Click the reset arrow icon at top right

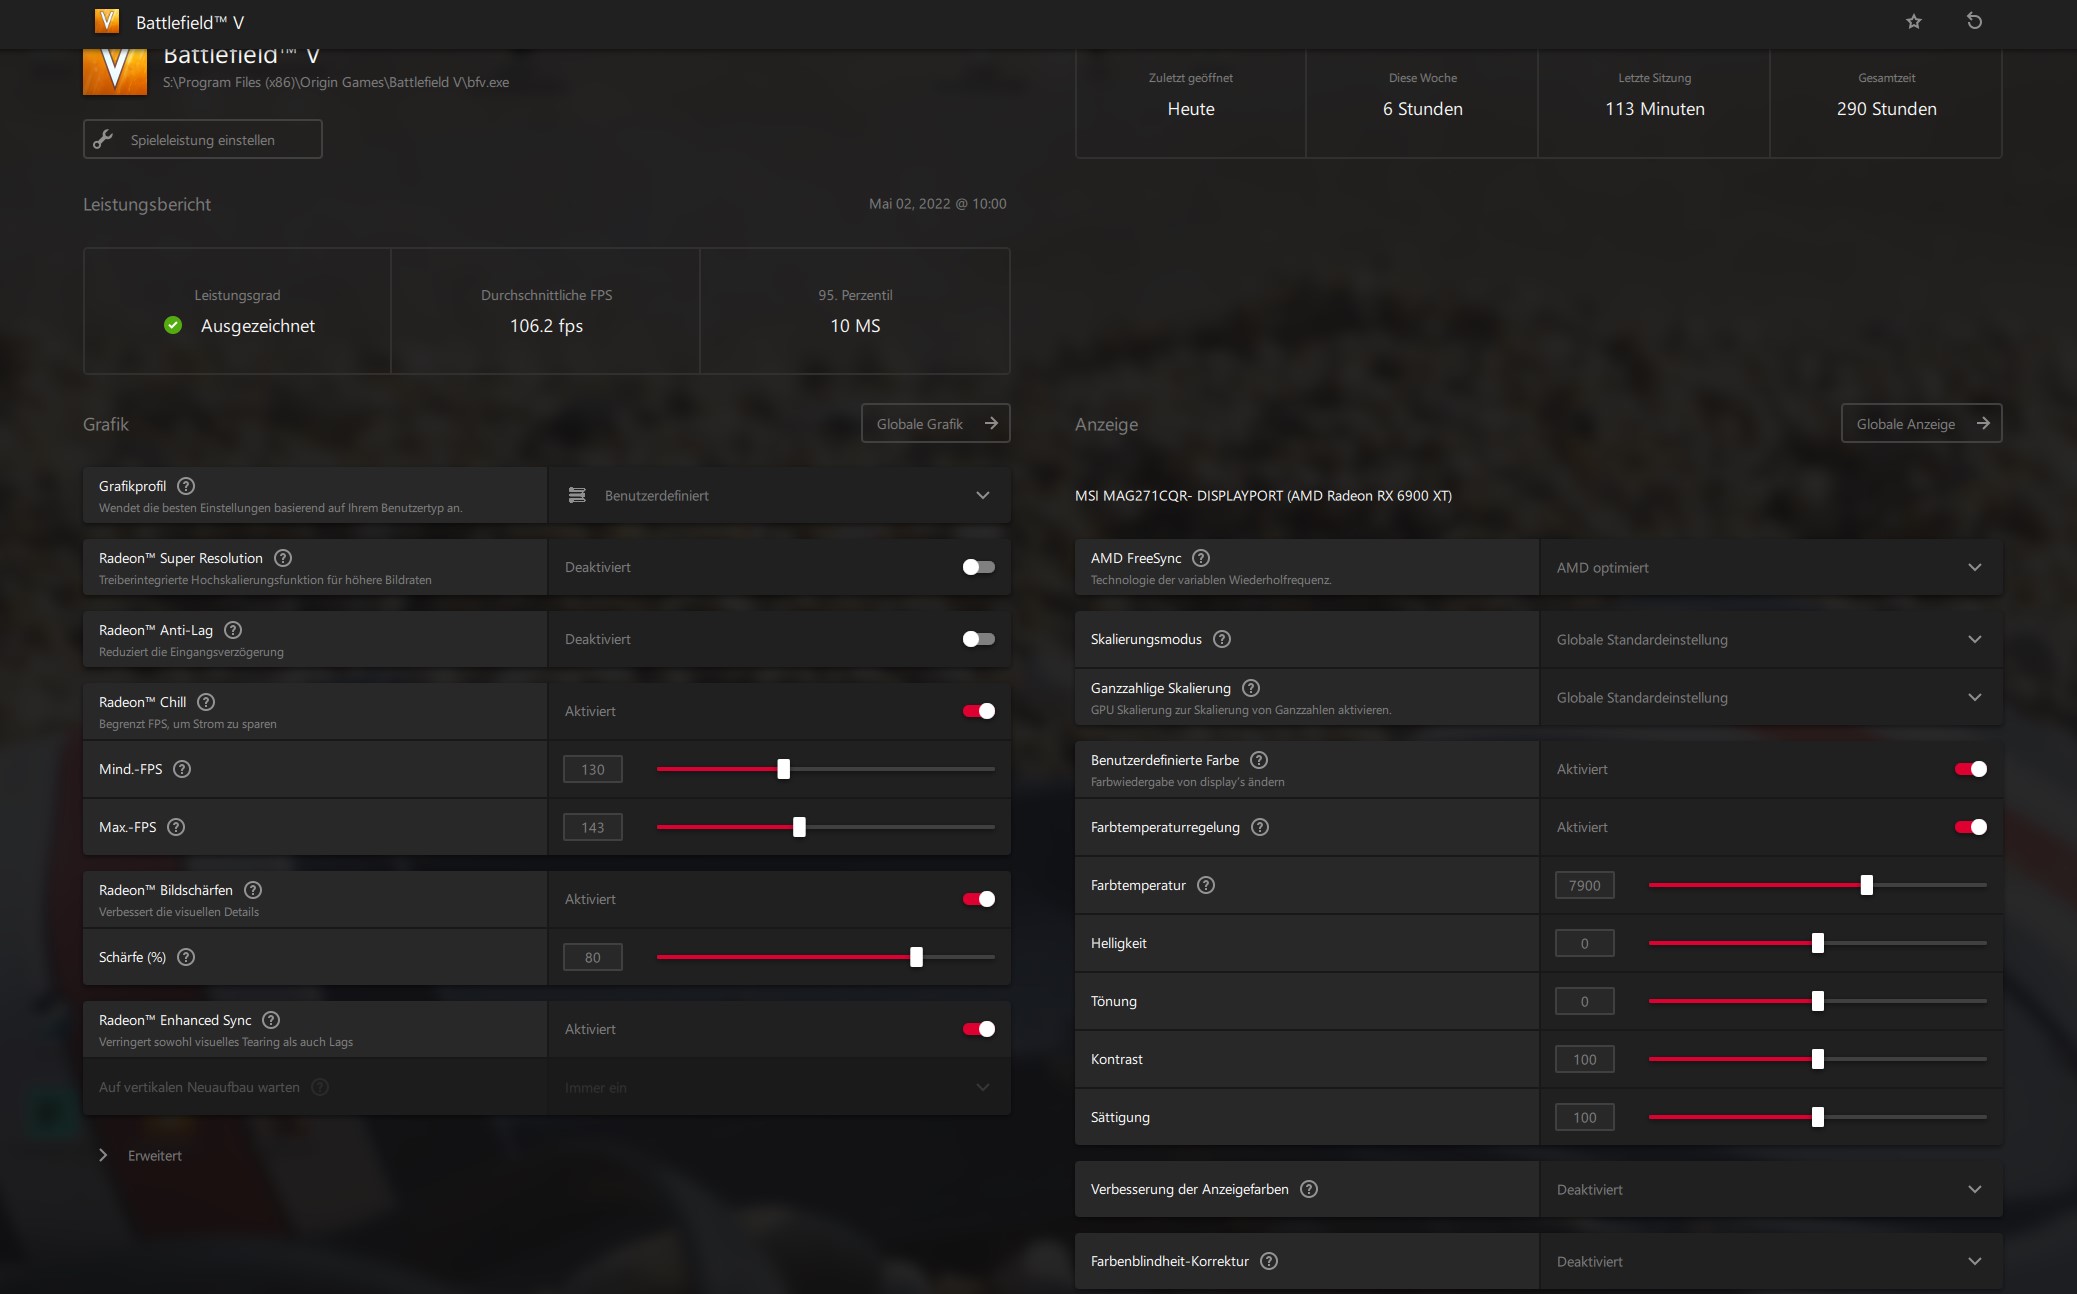pos(1974,22)
